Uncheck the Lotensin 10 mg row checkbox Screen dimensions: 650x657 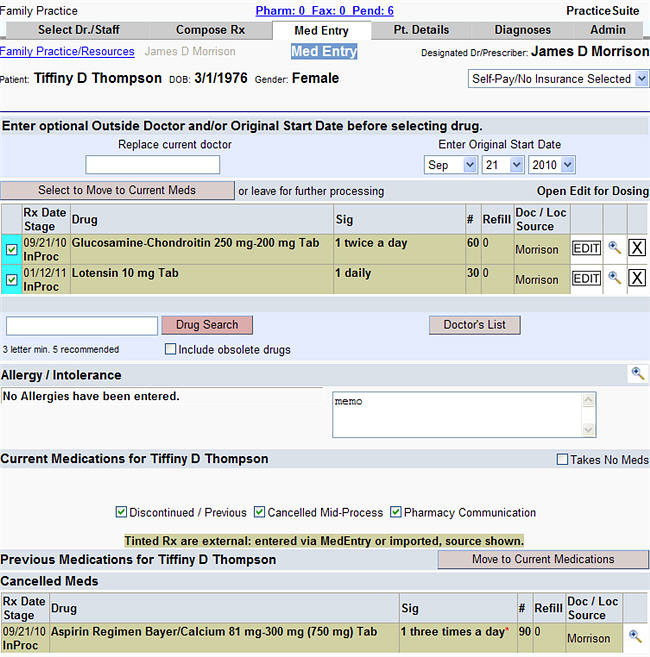pyautogui.click(x=11, y=279)
